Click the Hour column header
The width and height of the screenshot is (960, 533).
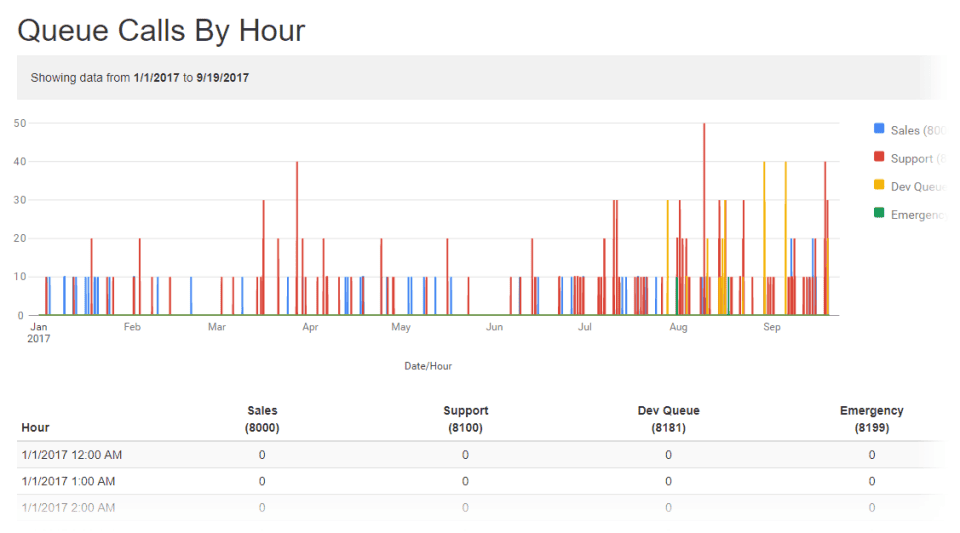pyautogui.click(x=36, y=428)
